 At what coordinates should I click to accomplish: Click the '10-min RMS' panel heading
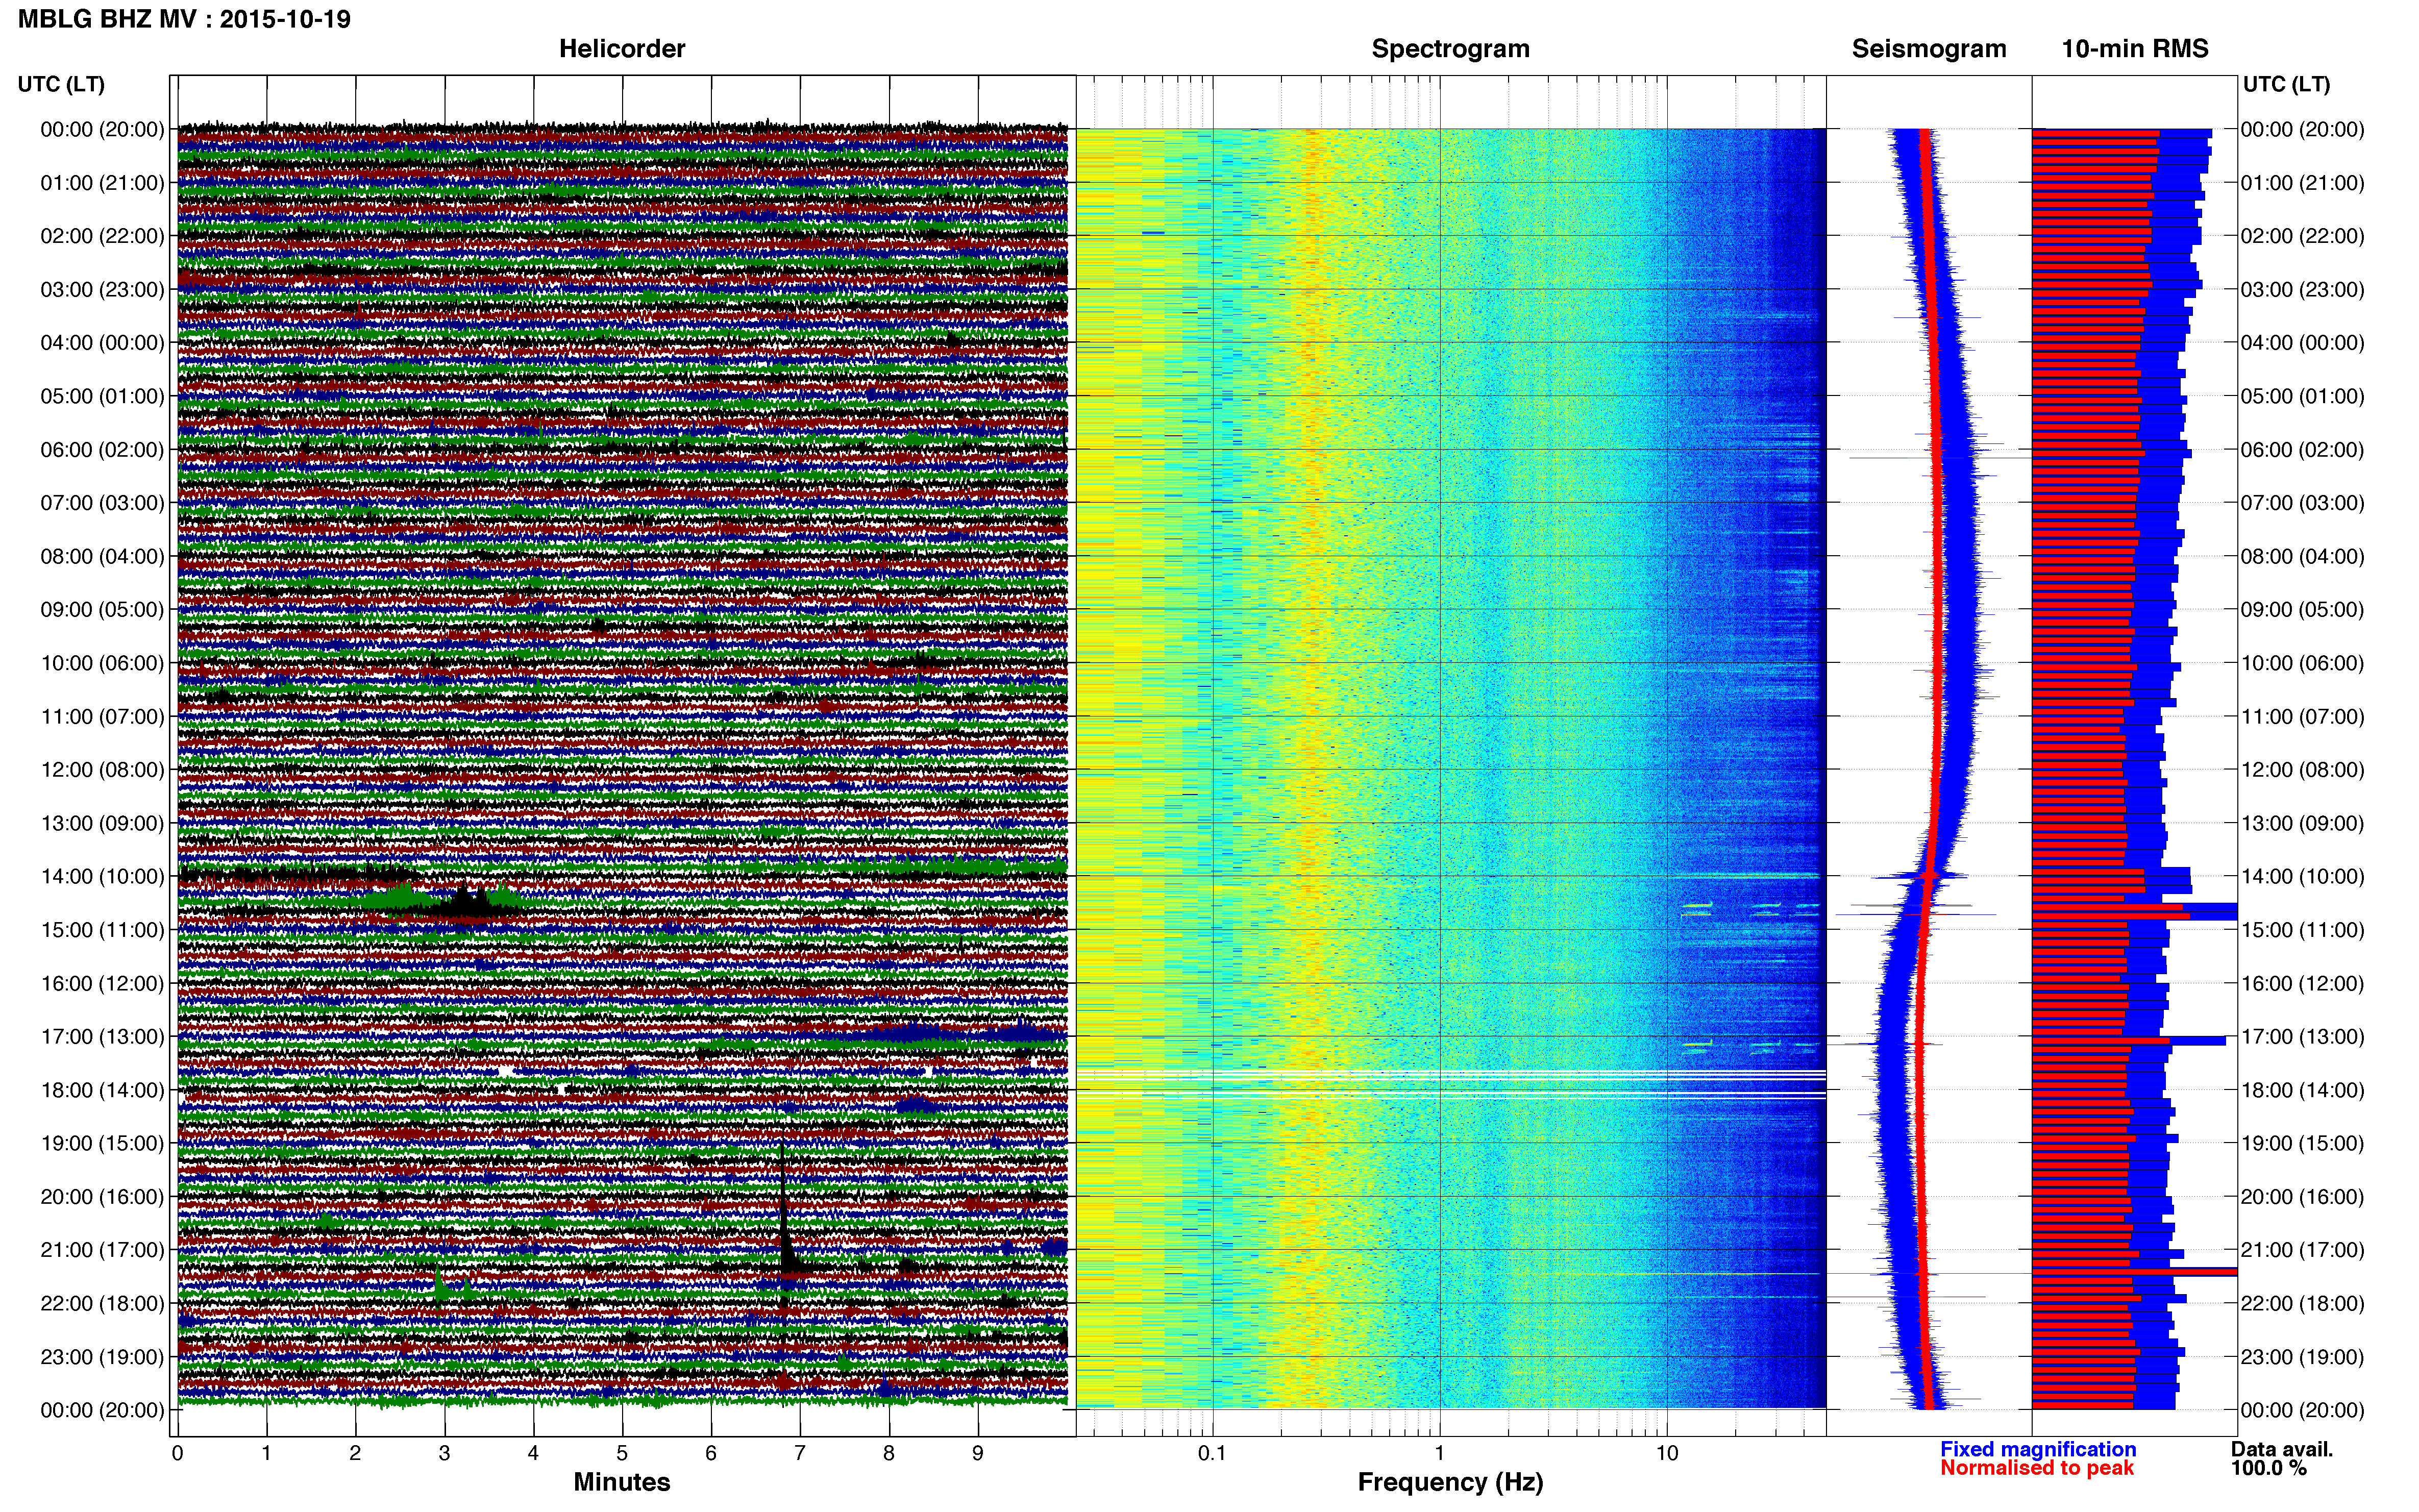[x=2135, y=49]
